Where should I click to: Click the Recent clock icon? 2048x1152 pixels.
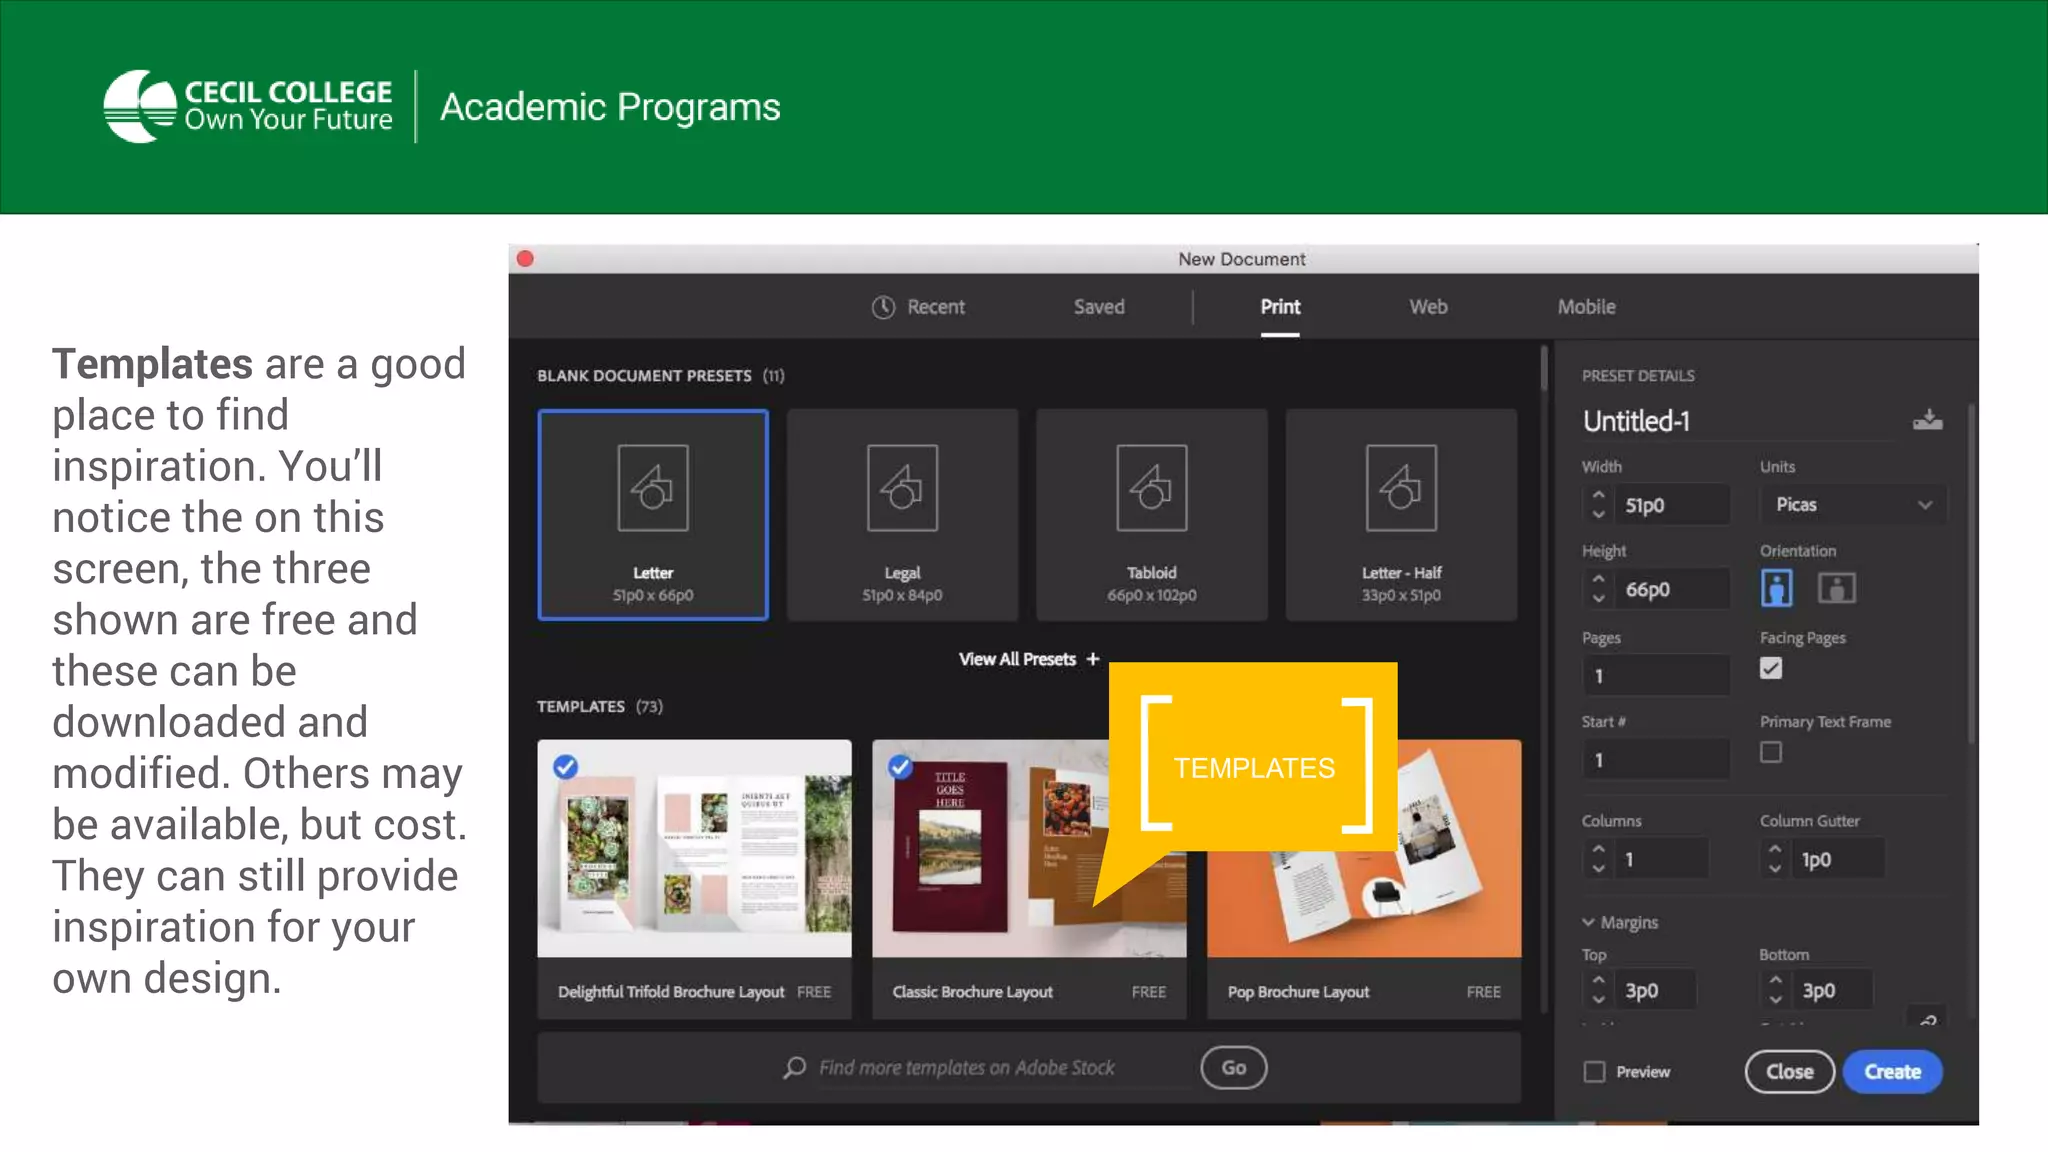click(883, 307)
